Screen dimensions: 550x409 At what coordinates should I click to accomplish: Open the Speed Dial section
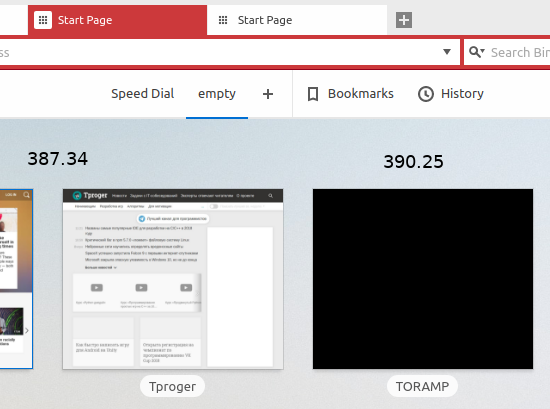click(142, 94)
